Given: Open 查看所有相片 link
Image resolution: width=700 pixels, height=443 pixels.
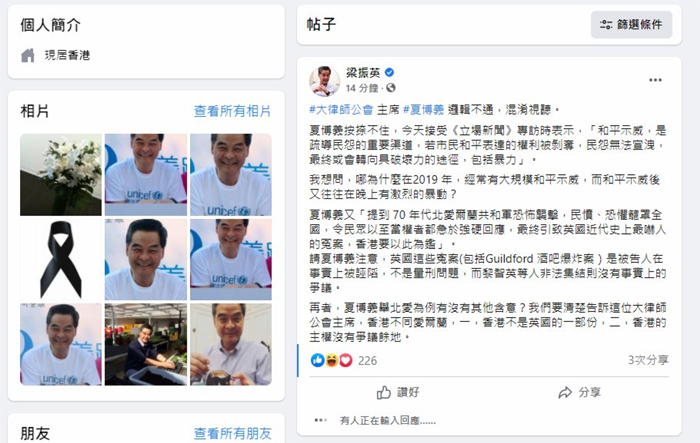Looking at the screenshot, I should pos(232,111).
